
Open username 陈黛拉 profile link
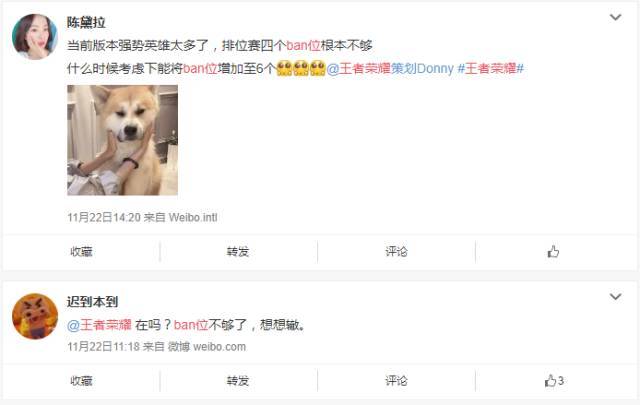click(86, 22)
